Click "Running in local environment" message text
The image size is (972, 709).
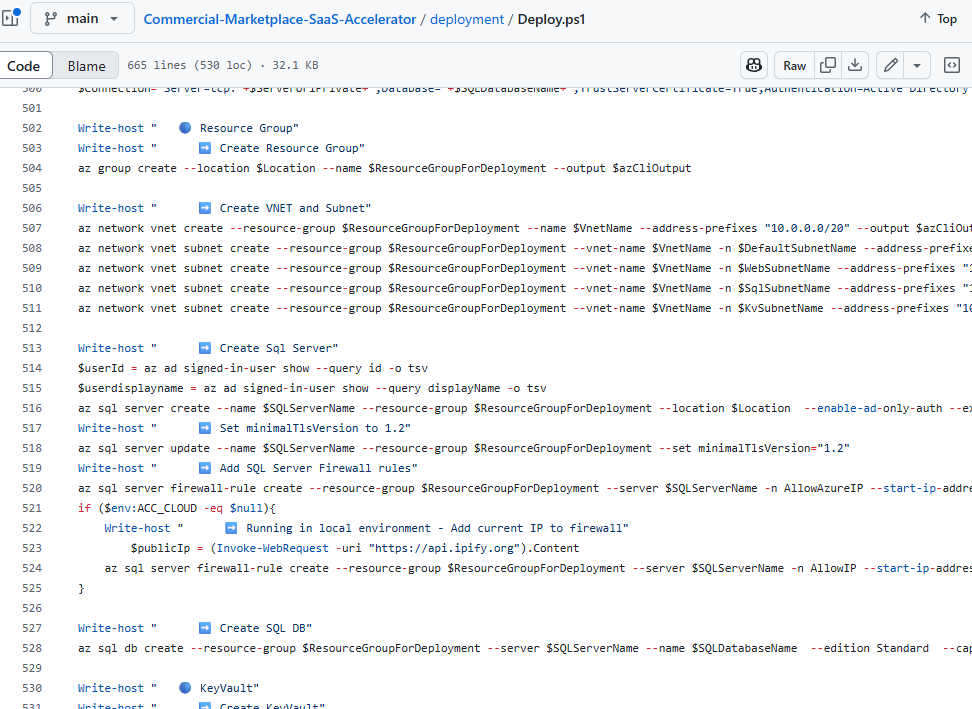338,528
